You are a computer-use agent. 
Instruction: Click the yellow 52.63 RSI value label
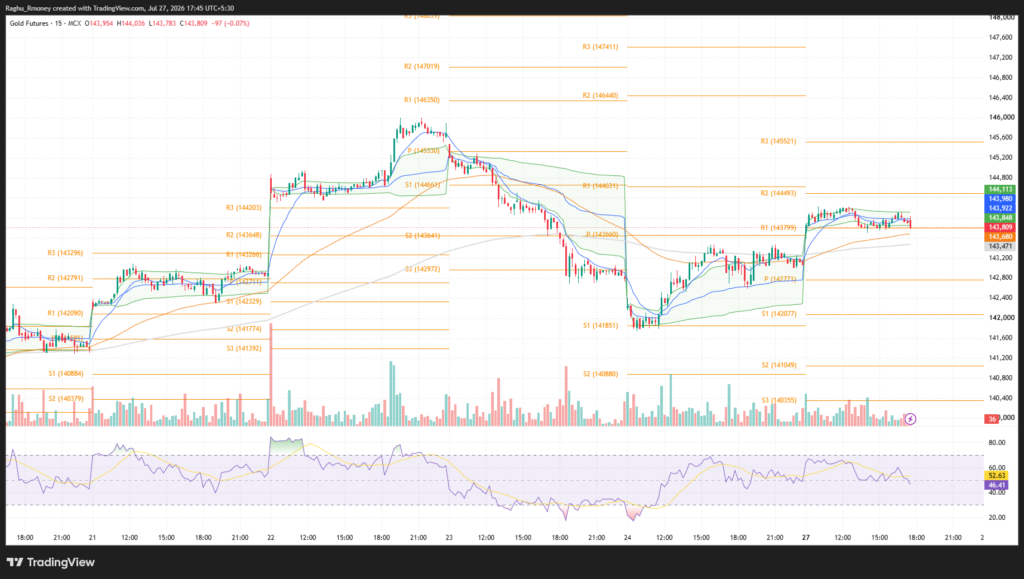(x=997, y=476)
